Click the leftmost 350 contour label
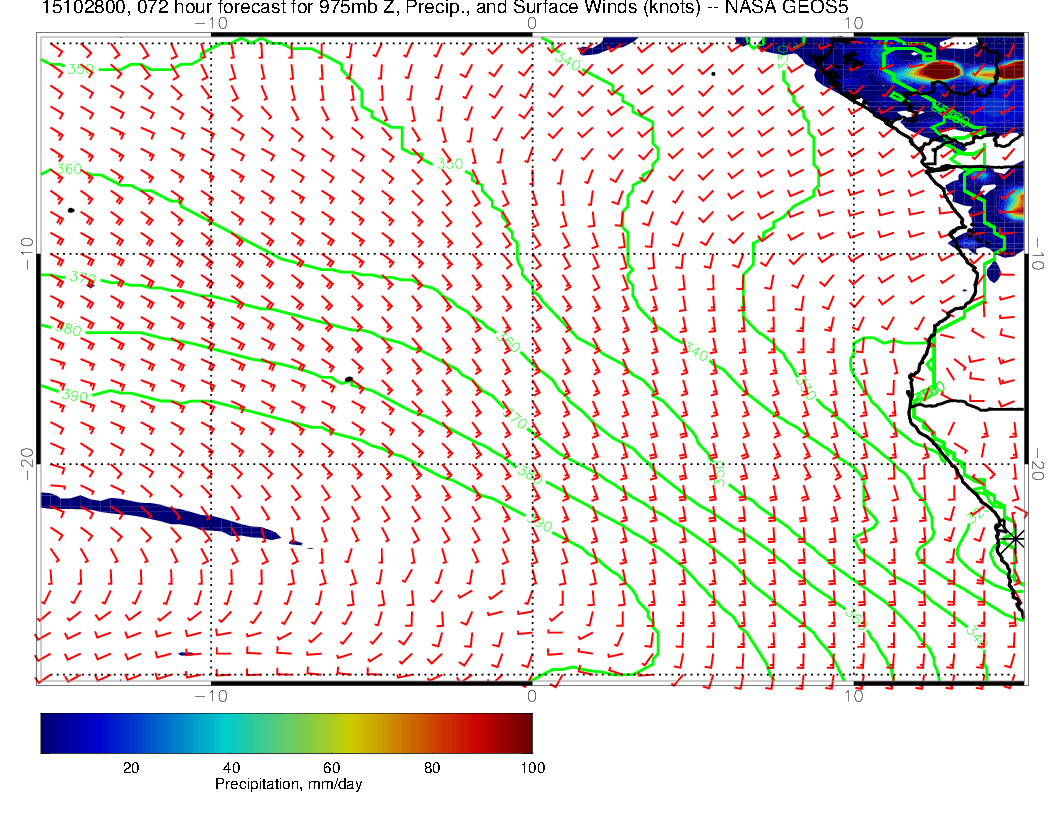Image resolution: width=1056 pixels, height=816 pixels. [x=80, y=69]
